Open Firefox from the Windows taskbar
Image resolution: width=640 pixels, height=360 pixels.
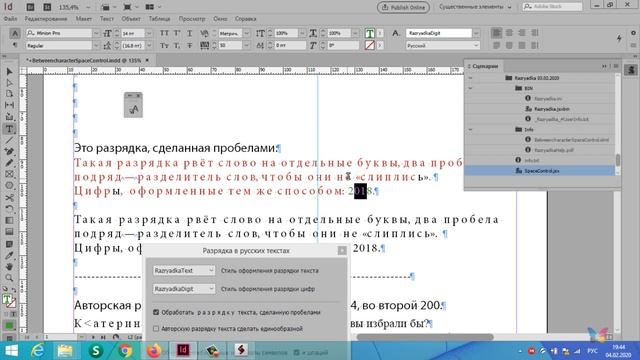(153, 351)
